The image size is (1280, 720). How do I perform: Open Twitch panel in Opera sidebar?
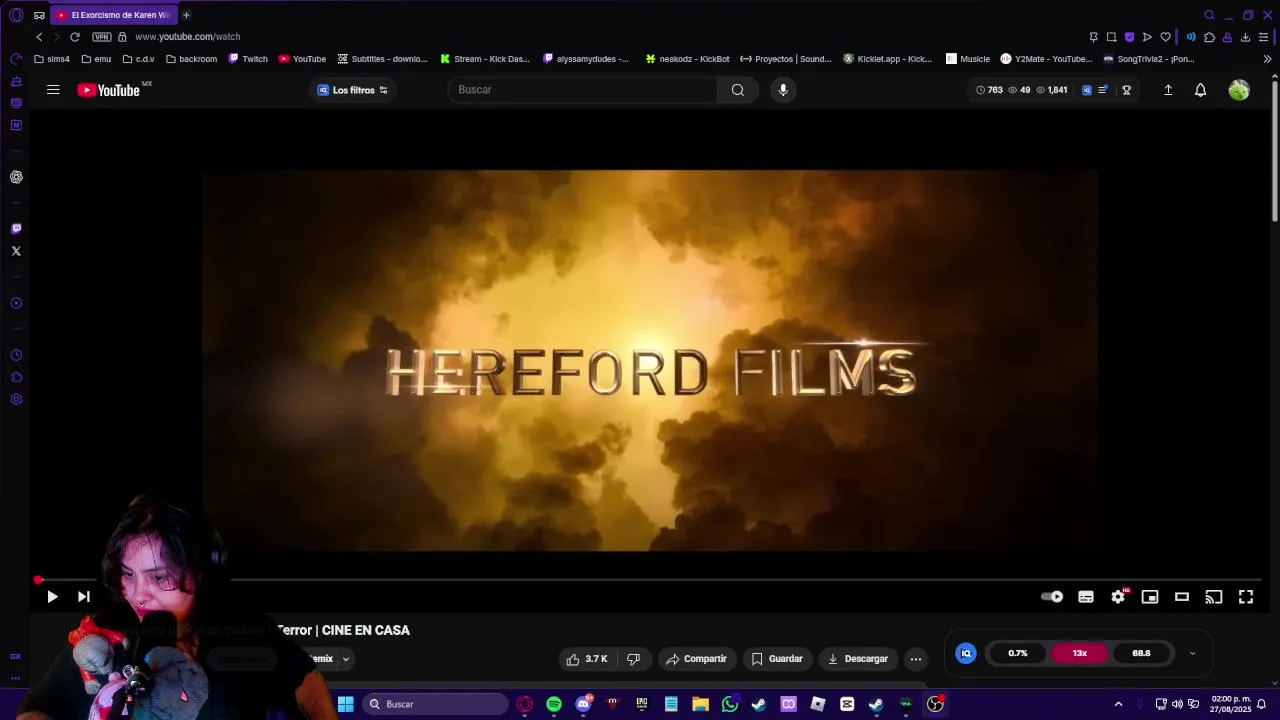(x=16, y=229)
